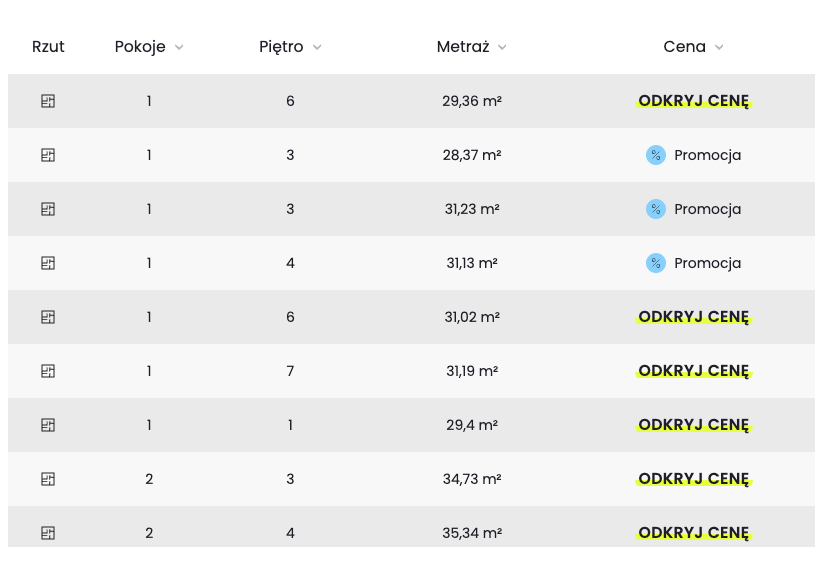Click Promocja label in 31,13 m² row
The height and width of the screenshot is (570, 830).
click(707, 264)
